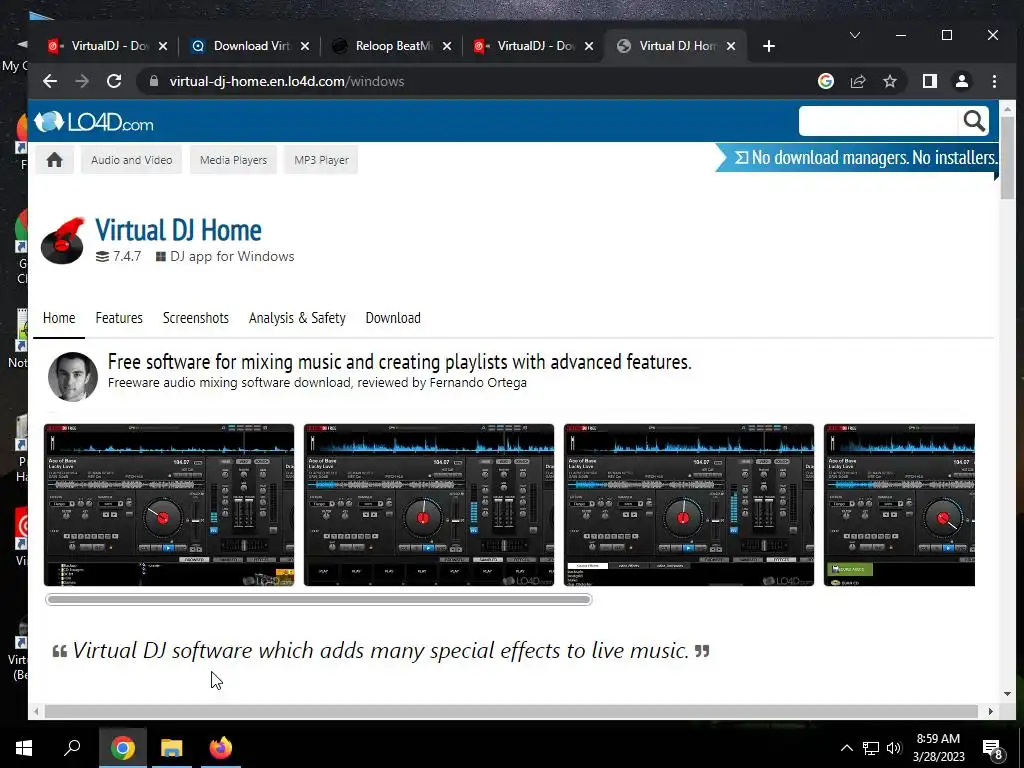Open second Virtual DJ screenshot thumbnail
1024x768 pixels.
pyautogui.click(x=428, y=505)
